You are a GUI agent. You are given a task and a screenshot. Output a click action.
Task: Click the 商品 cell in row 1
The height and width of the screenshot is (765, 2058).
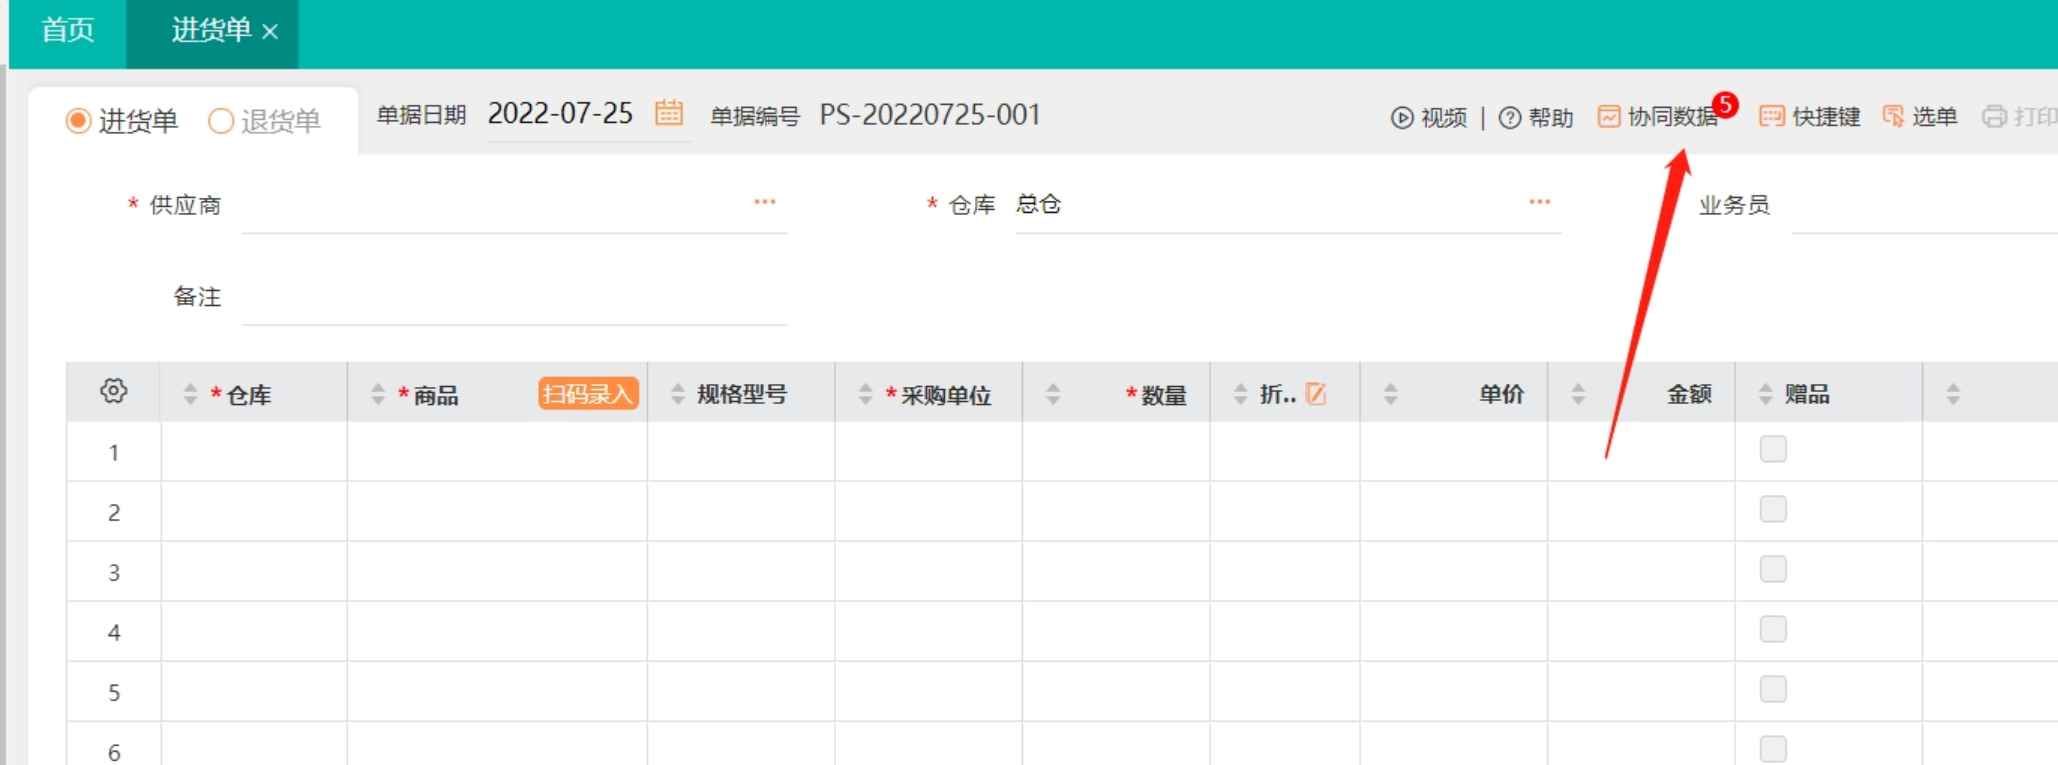tap(497, 452)
